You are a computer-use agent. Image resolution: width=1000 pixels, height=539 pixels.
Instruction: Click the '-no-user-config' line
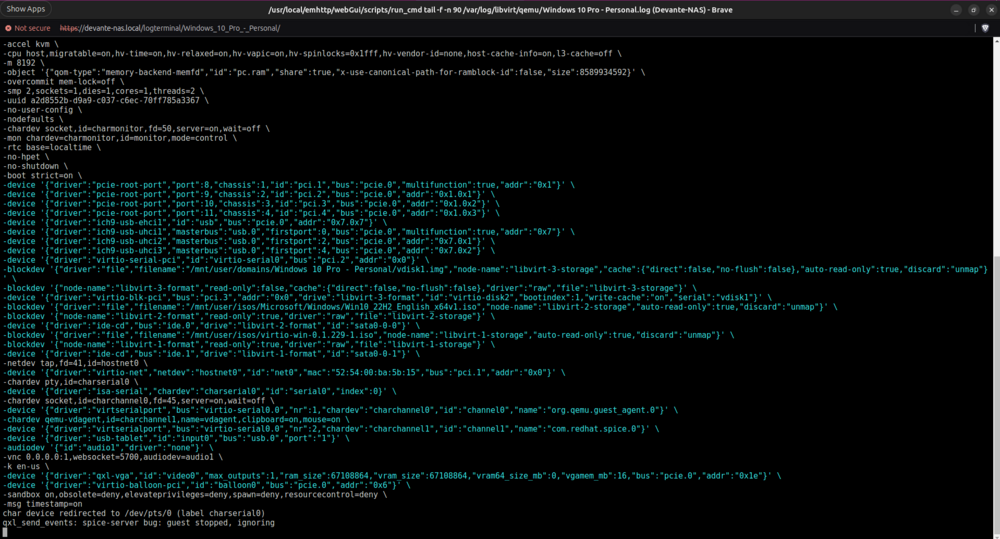[42, 110]
